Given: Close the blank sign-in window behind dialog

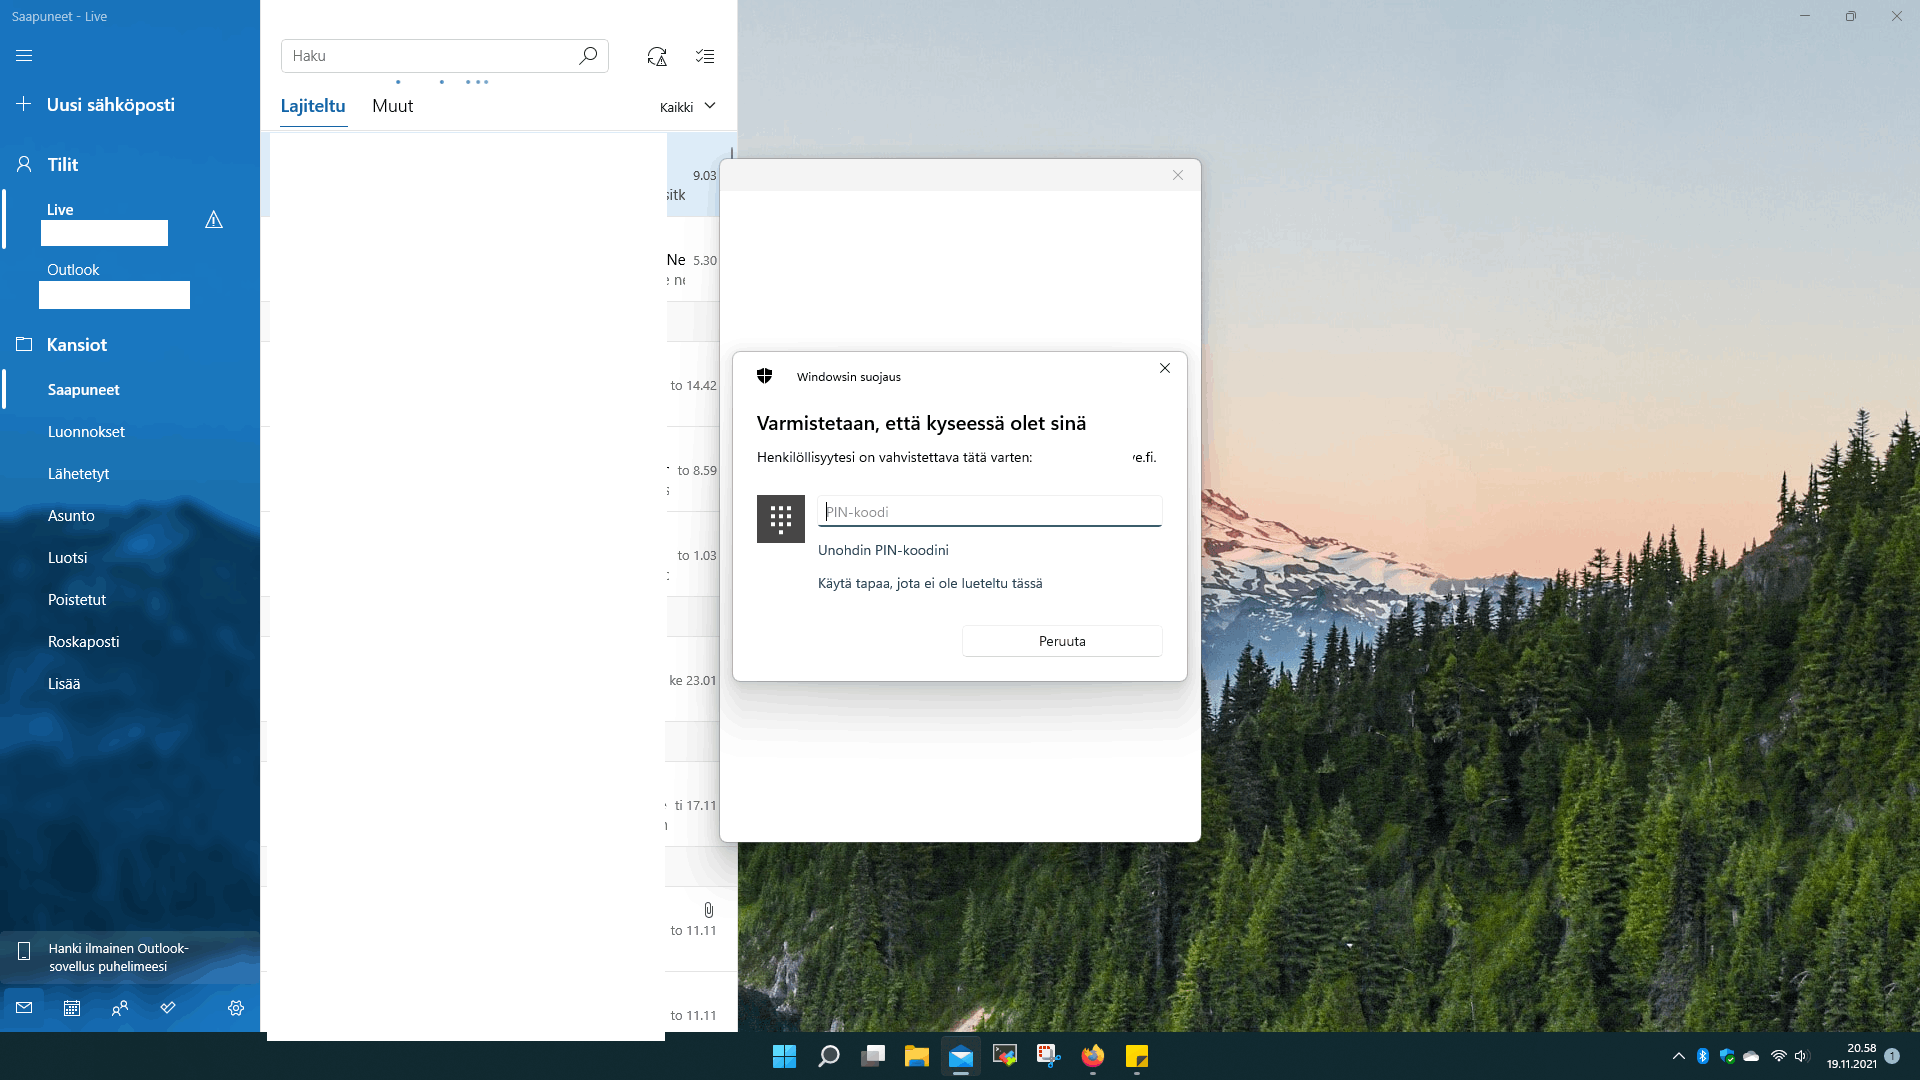Looking at the screenshot, I should pos(1178,175).
